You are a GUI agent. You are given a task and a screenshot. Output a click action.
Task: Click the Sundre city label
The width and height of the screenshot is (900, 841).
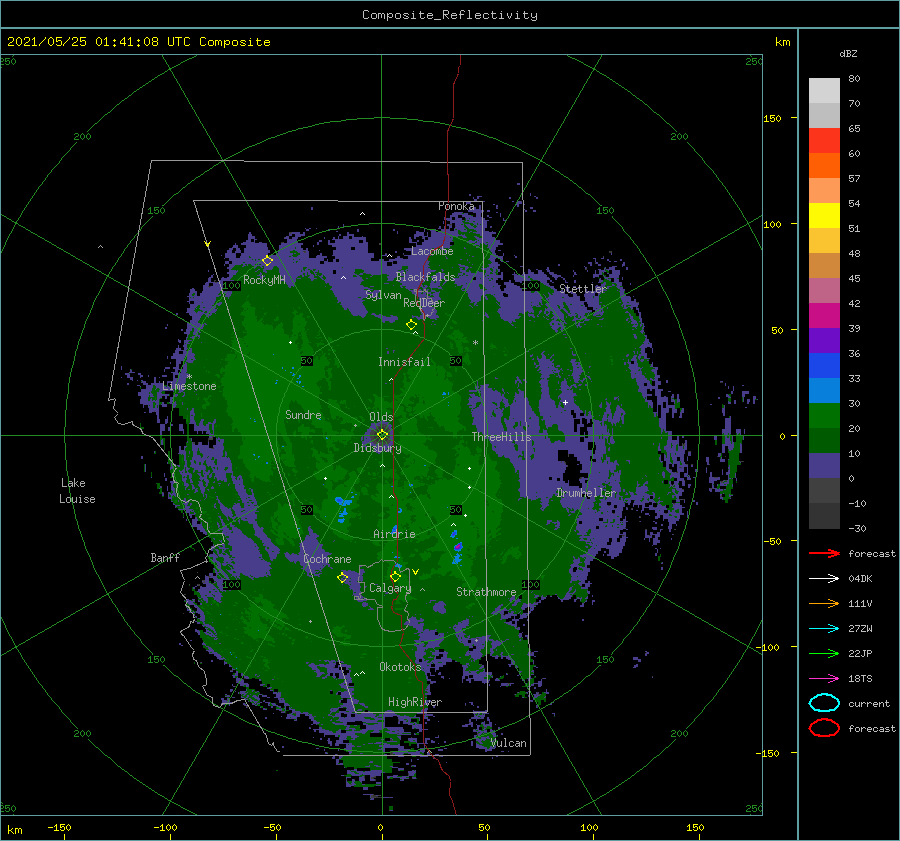click(x=303, y=414)
